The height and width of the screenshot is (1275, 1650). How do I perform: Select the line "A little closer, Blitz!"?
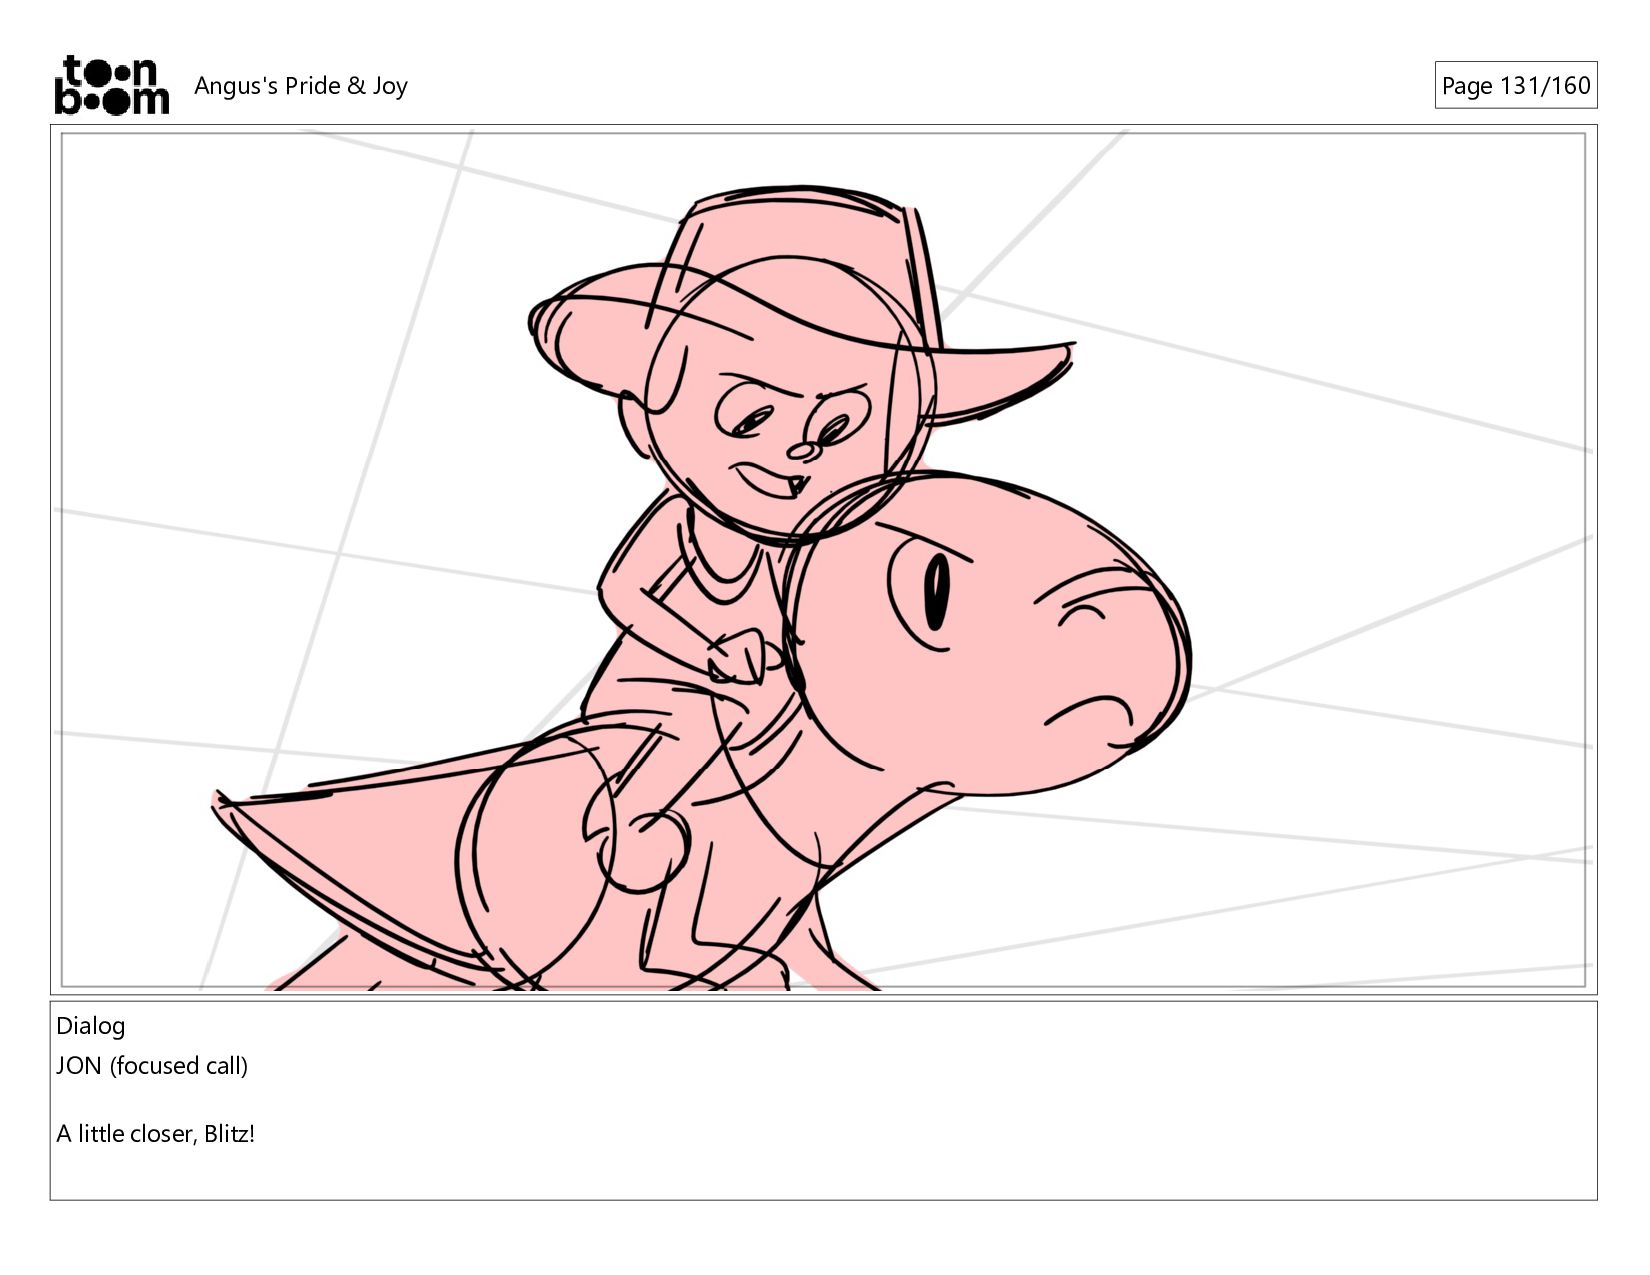(x=156, y=1134)
